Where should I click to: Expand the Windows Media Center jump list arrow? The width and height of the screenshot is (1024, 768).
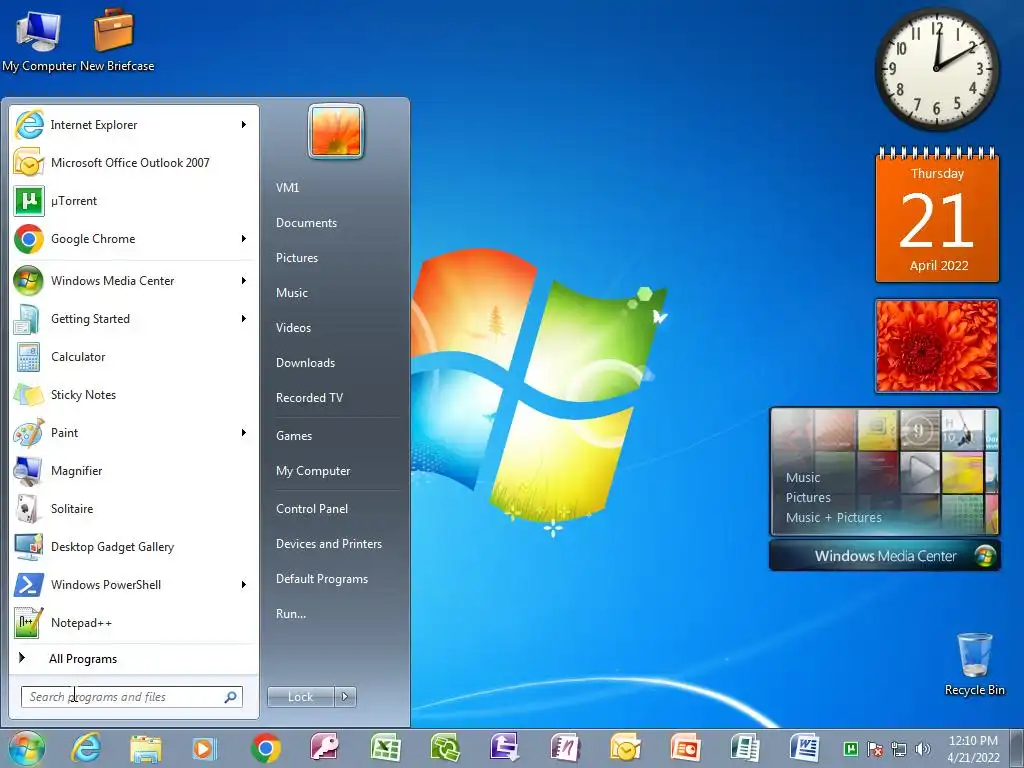tap(244, 281)
